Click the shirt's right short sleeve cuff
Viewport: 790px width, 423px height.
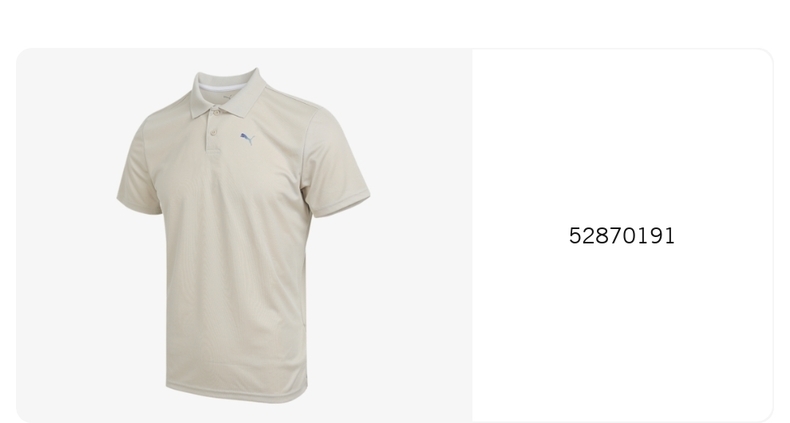(342, 205)
